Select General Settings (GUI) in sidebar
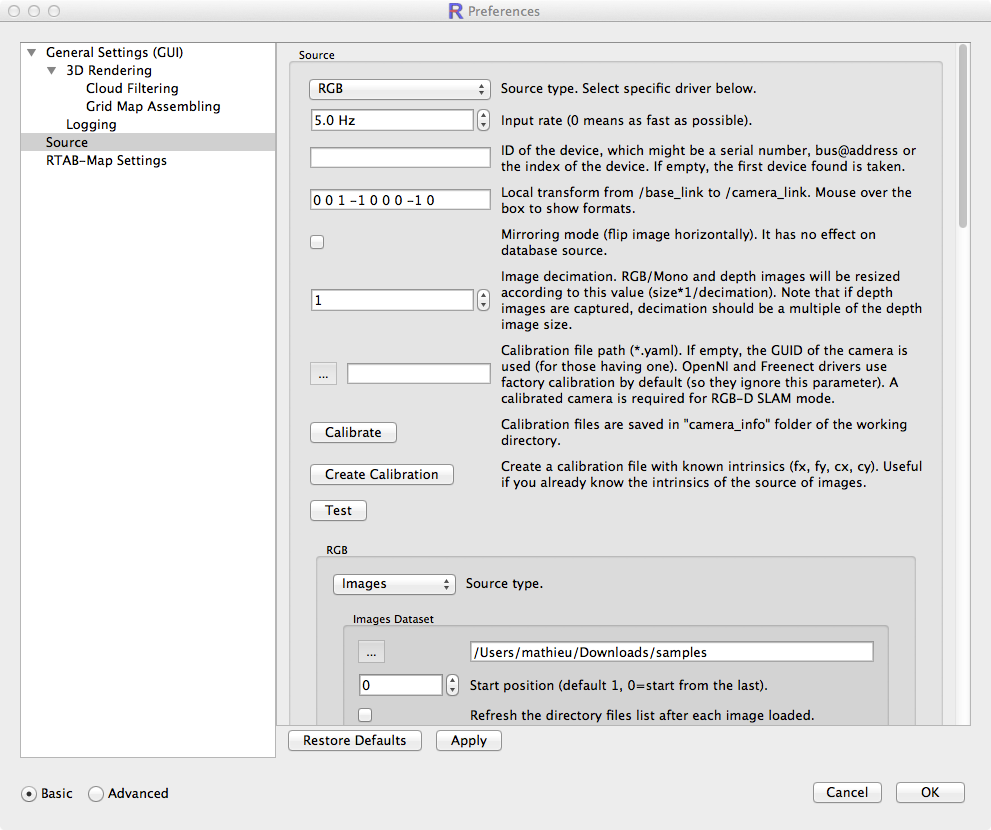This screenshot has height=830, width=991. (114, 52)
